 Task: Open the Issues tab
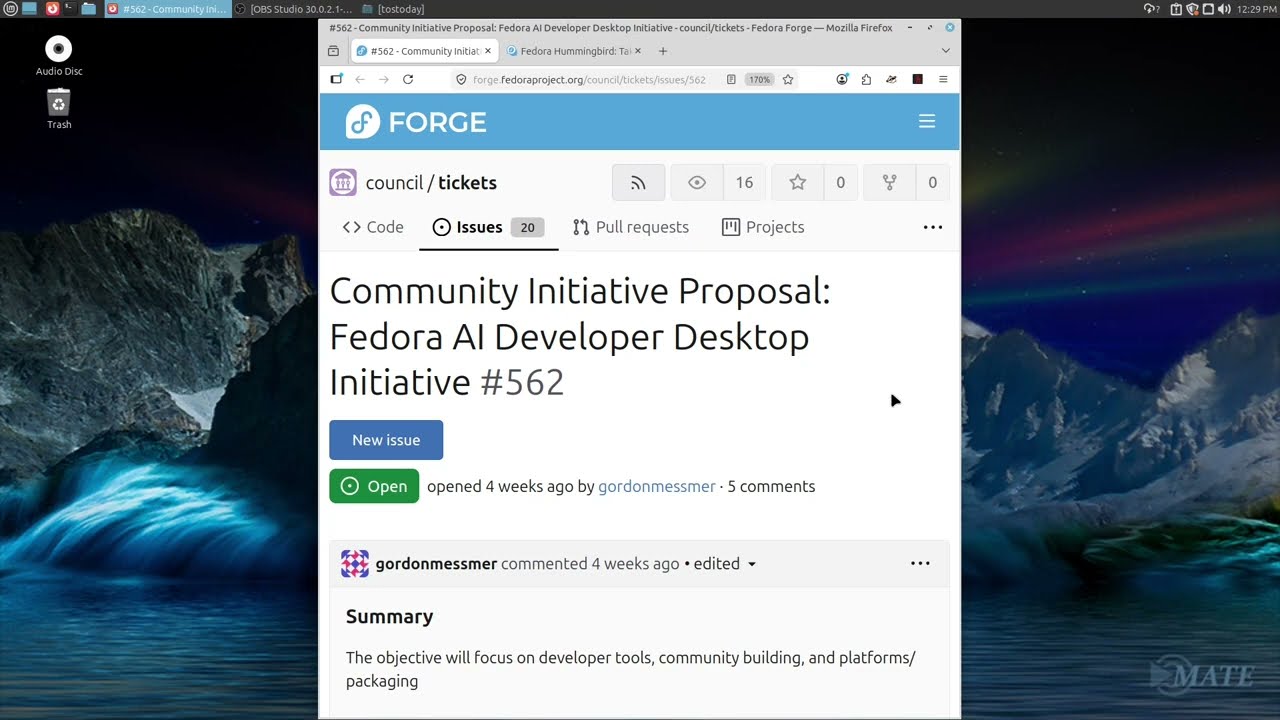tap(488, 227)
